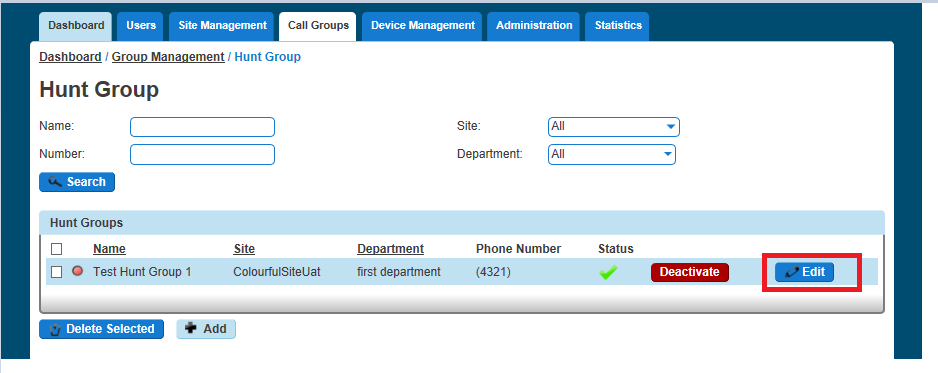This screenshot has height=373, width=938.
Task: Click the first department cell
Action: point(399,272)
